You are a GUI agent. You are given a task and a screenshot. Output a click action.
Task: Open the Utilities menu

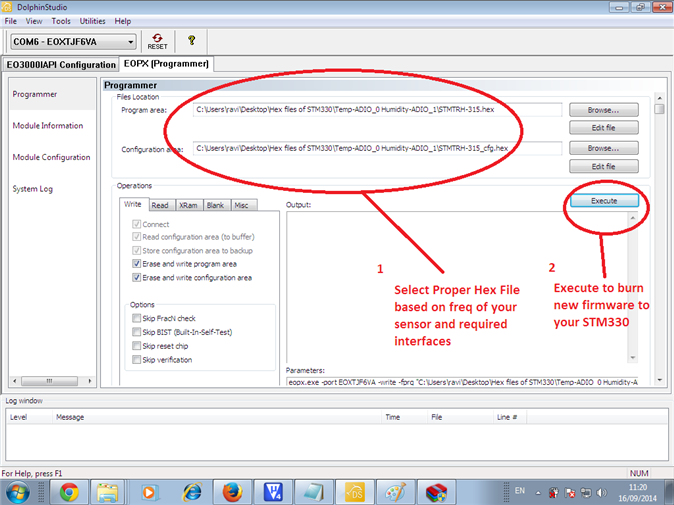92,21
